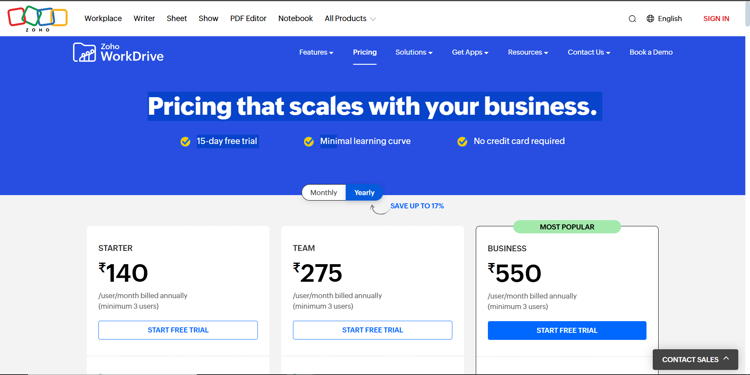The width and height of the screenshot is (750, 375).
Task: Select Yearly billing toggle
Action: tap(364, 193)
